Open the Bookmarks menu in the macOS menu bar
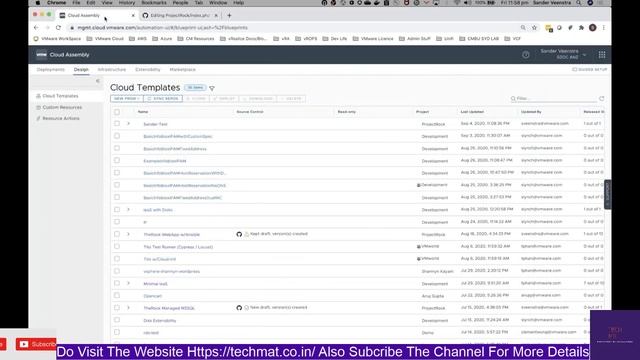This screenshot has width=640, height=360. coord(154,3)
